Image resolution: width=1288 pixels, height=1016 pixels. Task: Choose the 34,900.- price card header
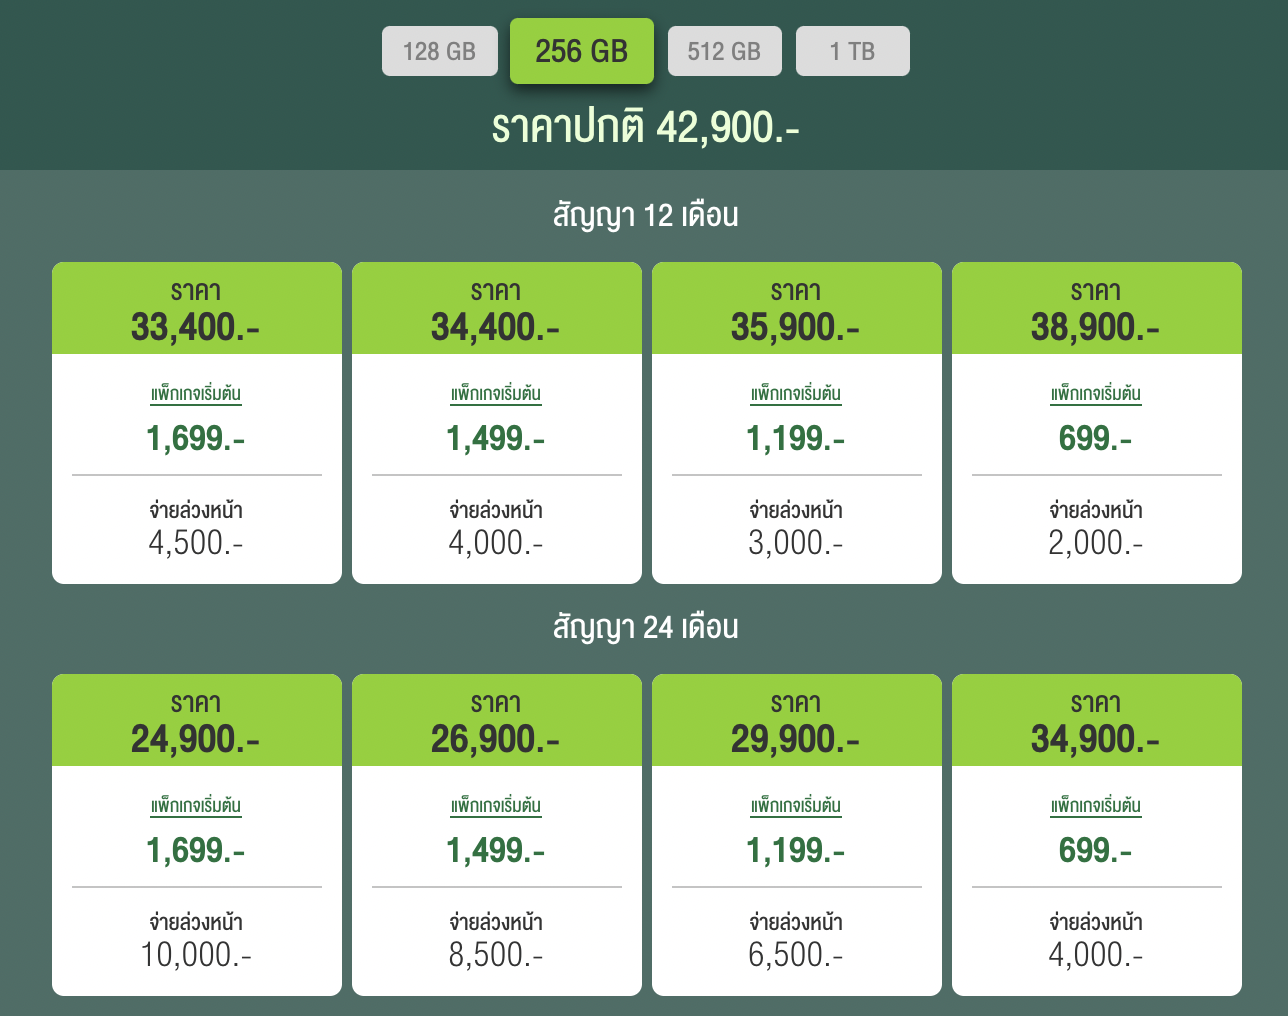pos(1096,721)
